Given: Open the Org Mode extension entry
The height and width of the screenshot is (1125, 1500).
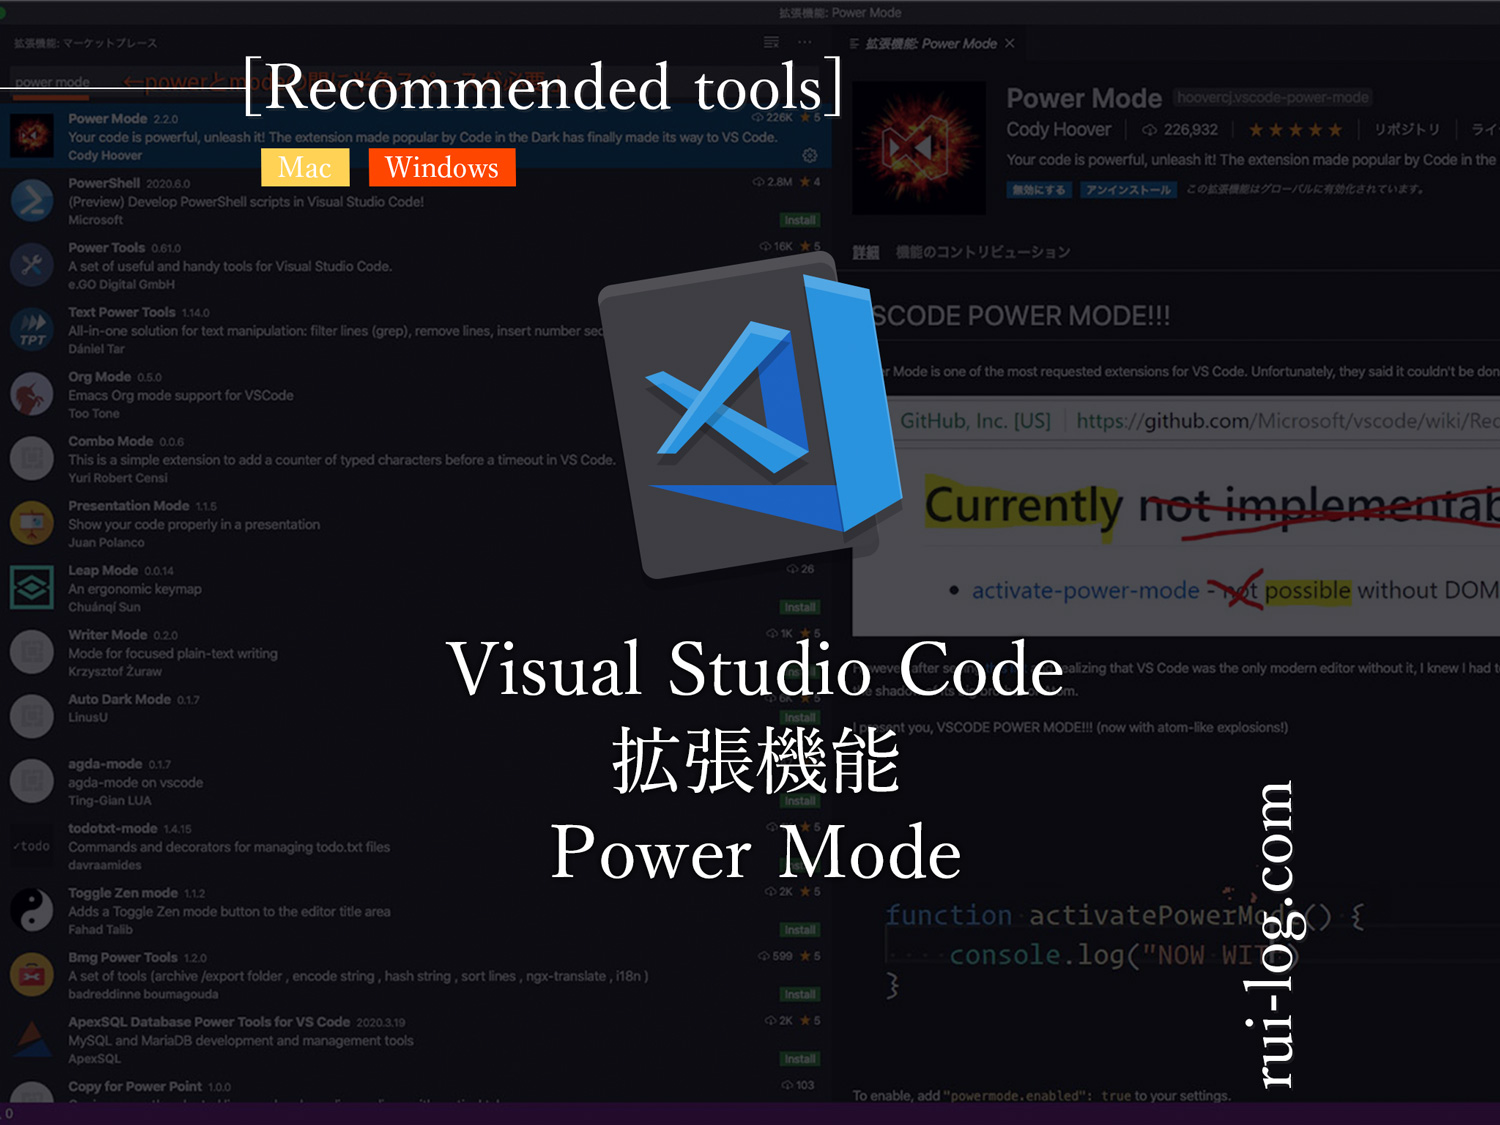Looking at the screenshot, I should 415,394.
